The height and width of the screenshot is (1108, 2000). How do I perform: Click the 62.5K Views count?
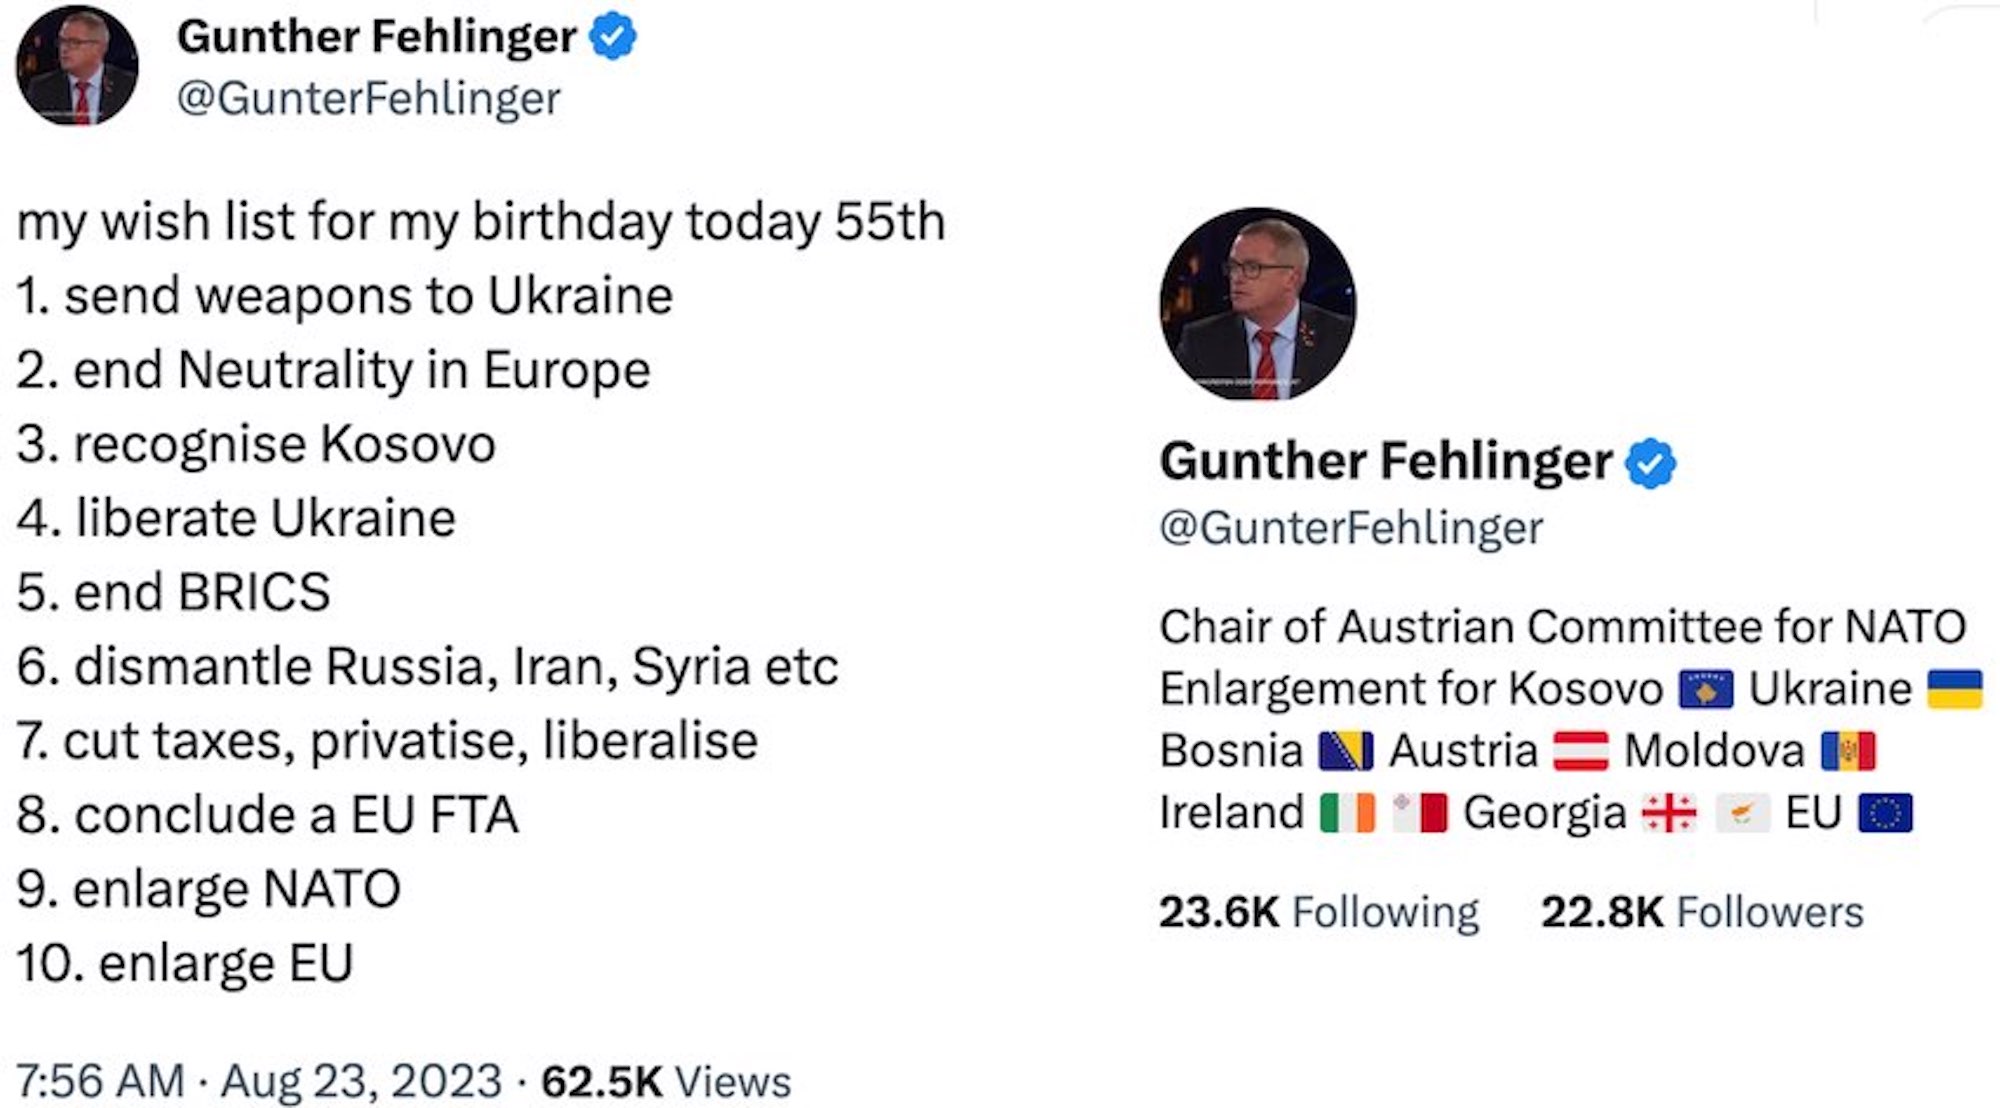click(666, 1081)
